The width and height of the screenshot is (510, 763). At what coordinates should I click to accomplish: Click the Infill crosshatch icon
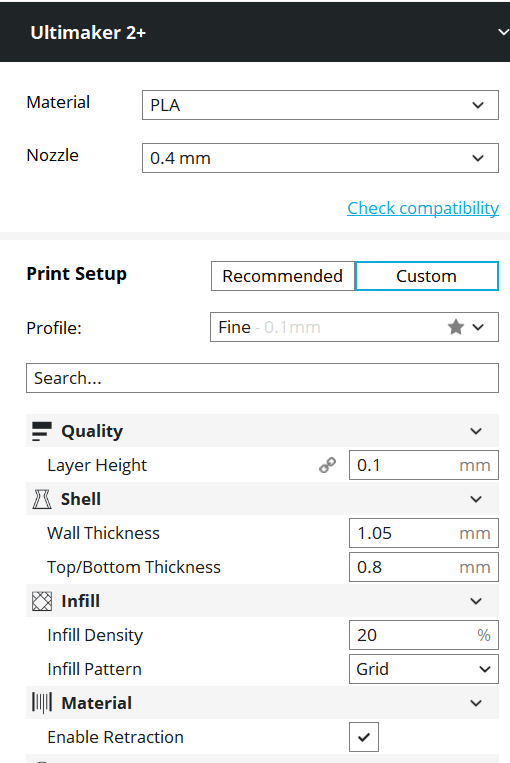41,601
